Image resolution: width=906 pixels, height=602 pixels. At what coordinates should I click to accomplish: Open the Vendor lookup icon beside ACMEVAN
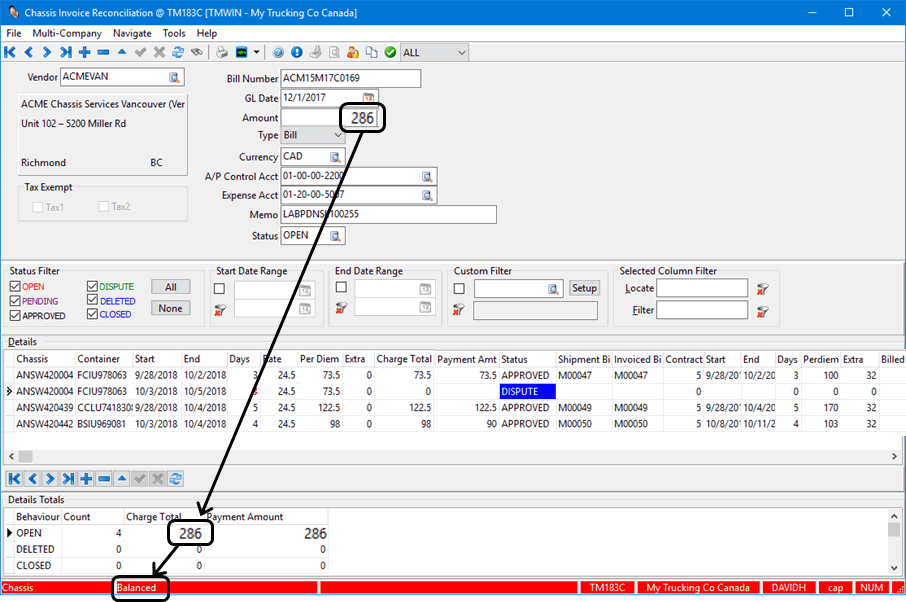(x=175, y=77)
